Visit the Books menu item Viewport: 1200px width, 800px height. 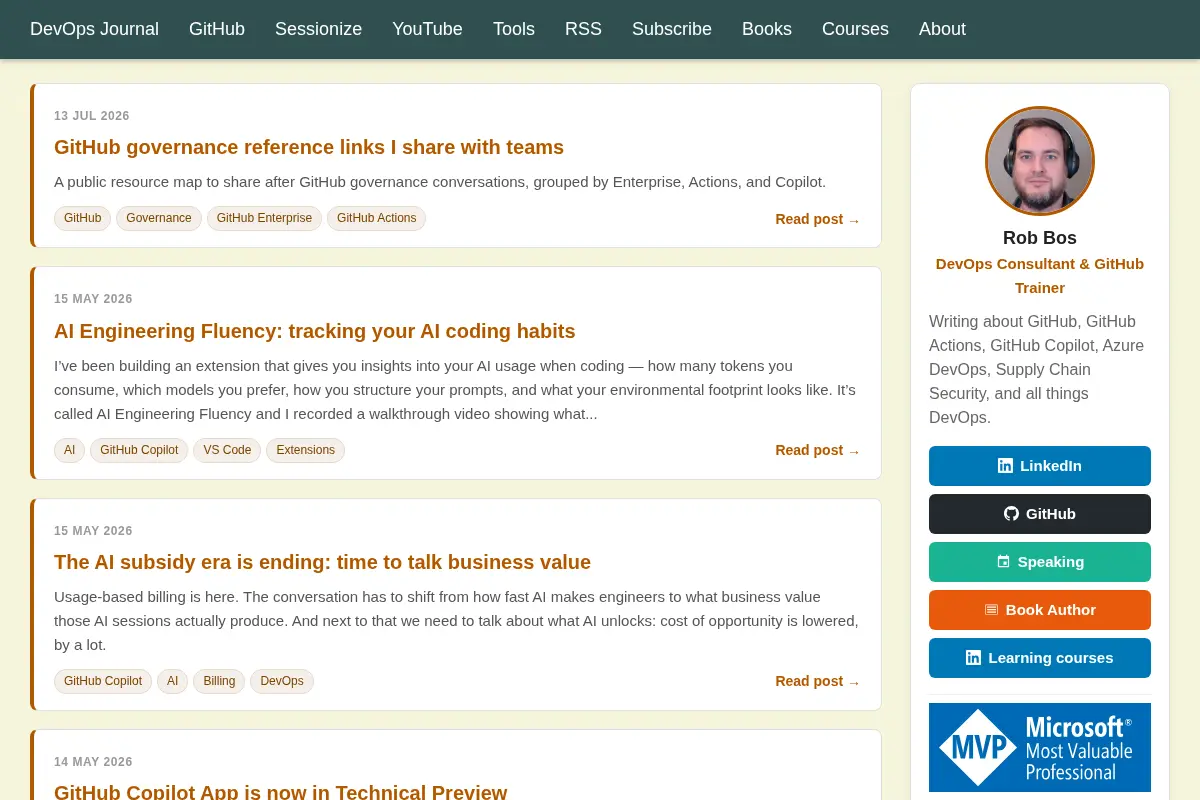pyautogui.click(x=767, y=29)
